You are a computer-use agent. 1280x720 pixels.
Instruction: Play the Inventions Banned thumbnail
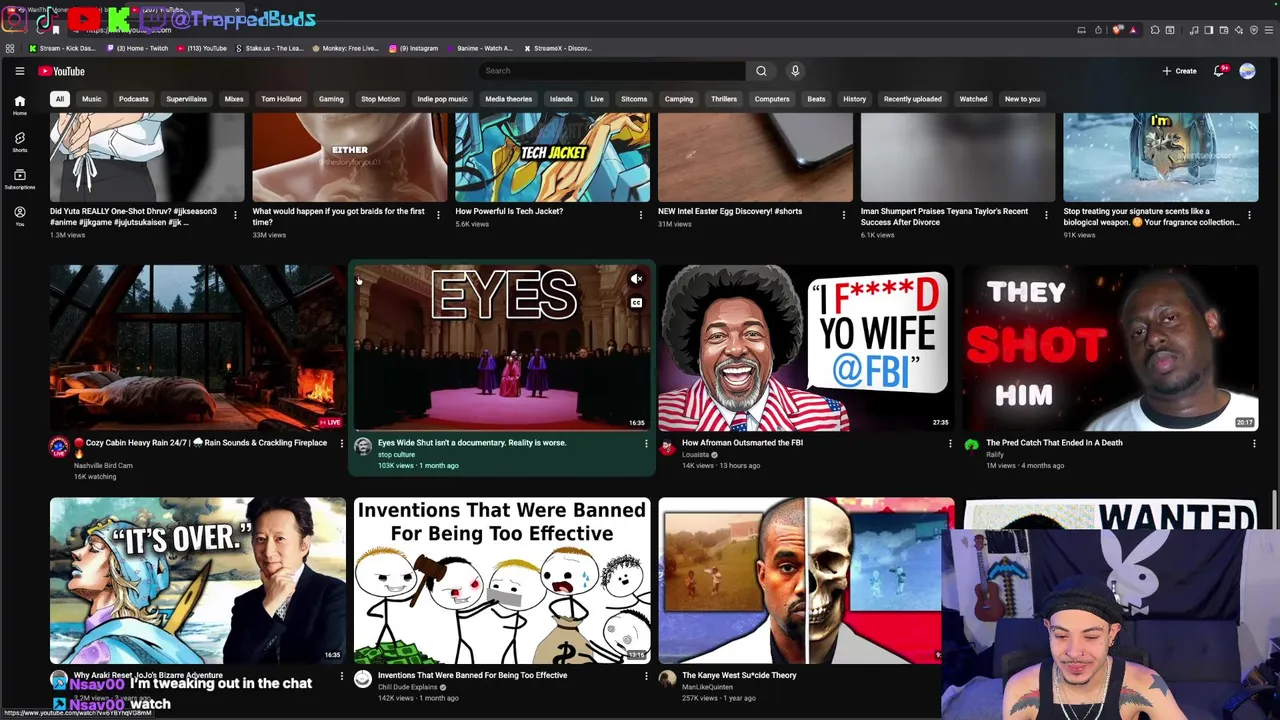click(502, 580)
